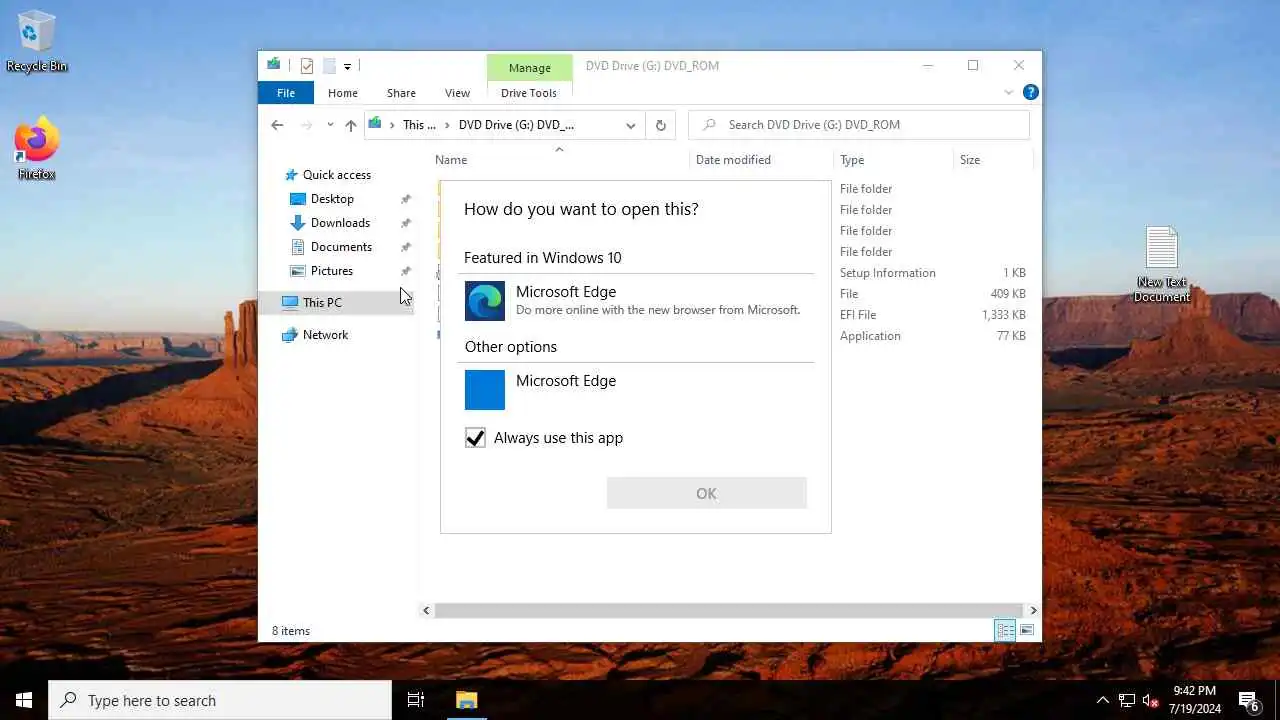Open the notification center icon
The height and width of the screenshot is (720, 1280).
point(1248,700)
